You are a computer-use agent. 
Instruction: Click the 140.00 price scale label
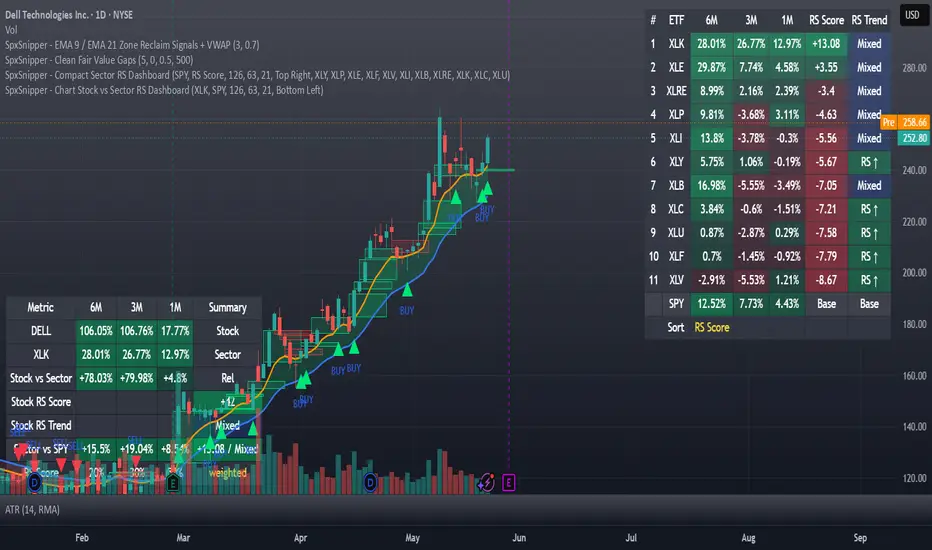(x=914, y=427)
